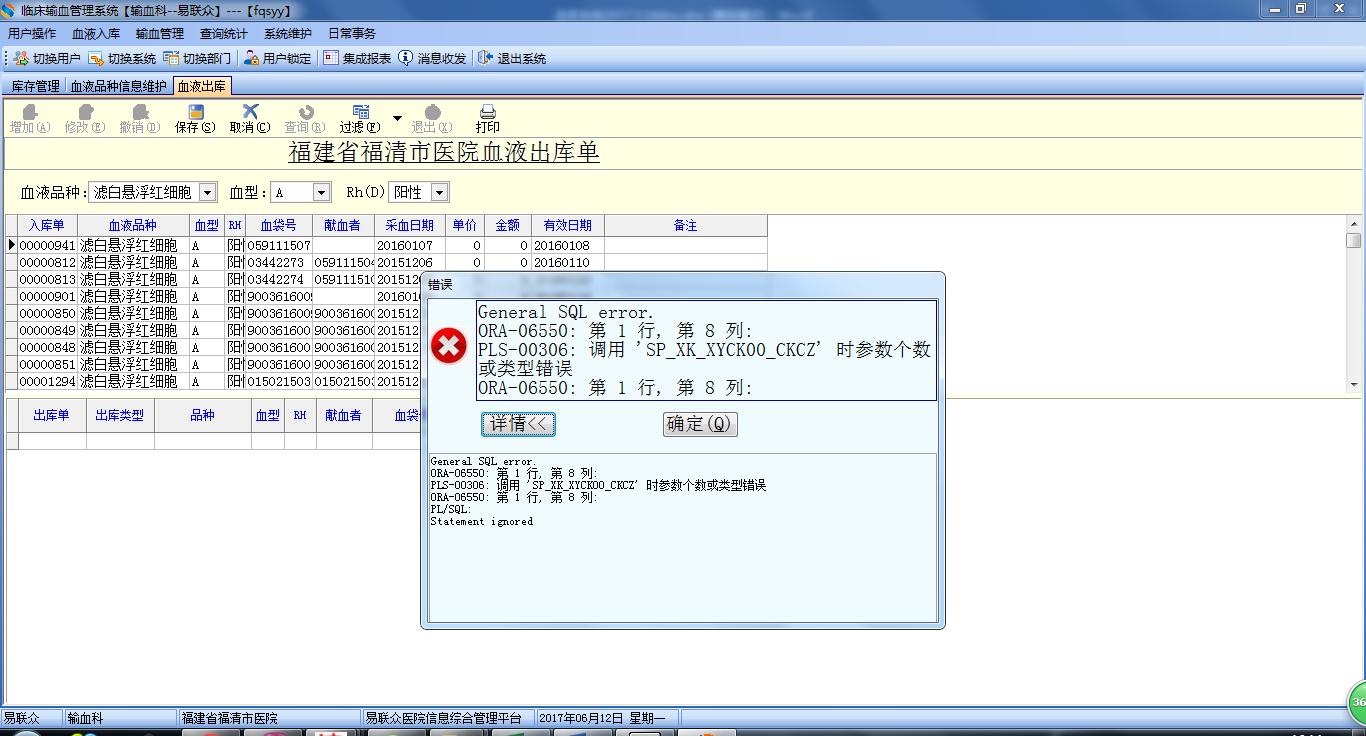
Task: Click the stock table scrollbar thumb
Action: point(1354,240)
